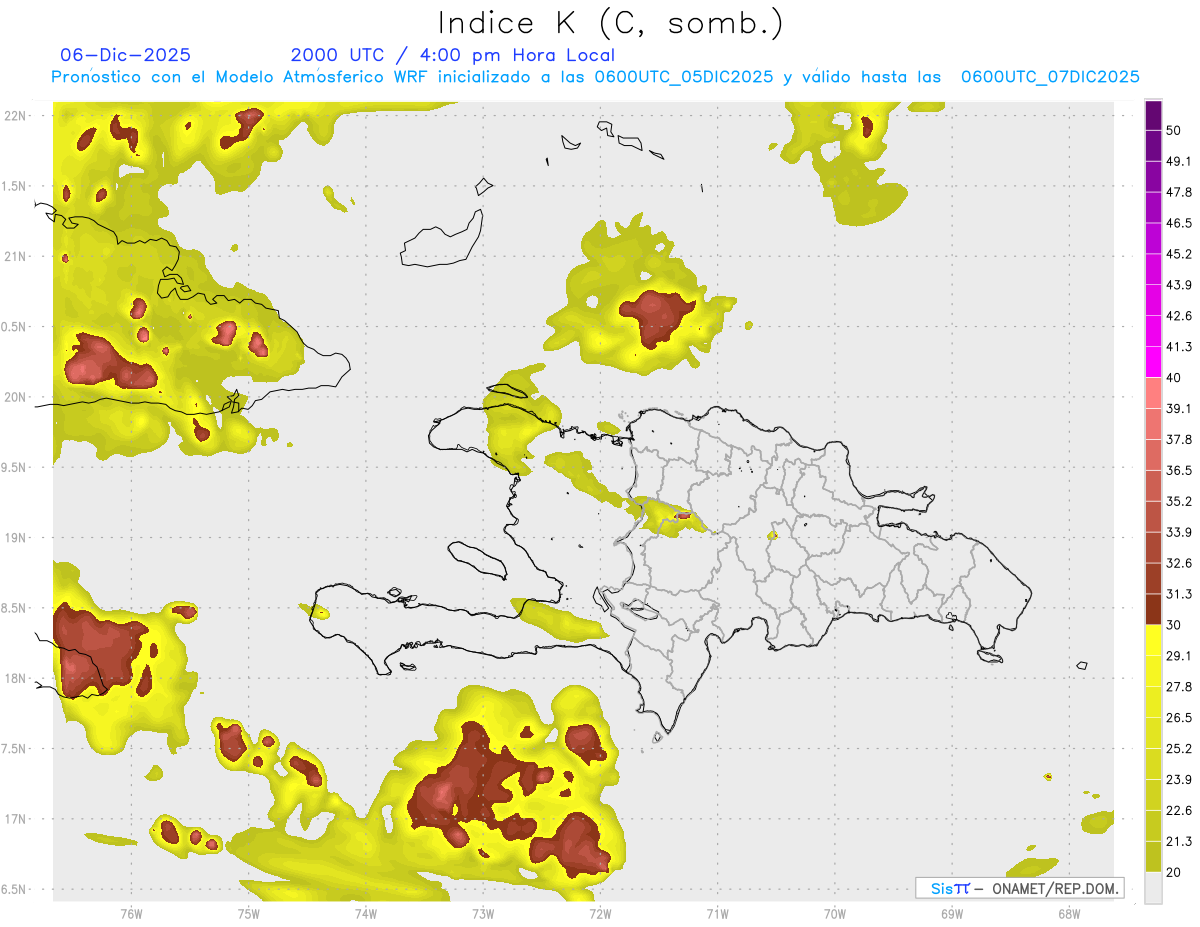Click the "46.5" legend value
Image resolution: width=1200 pixels, height=927 pixels.
pos(1179,223)
